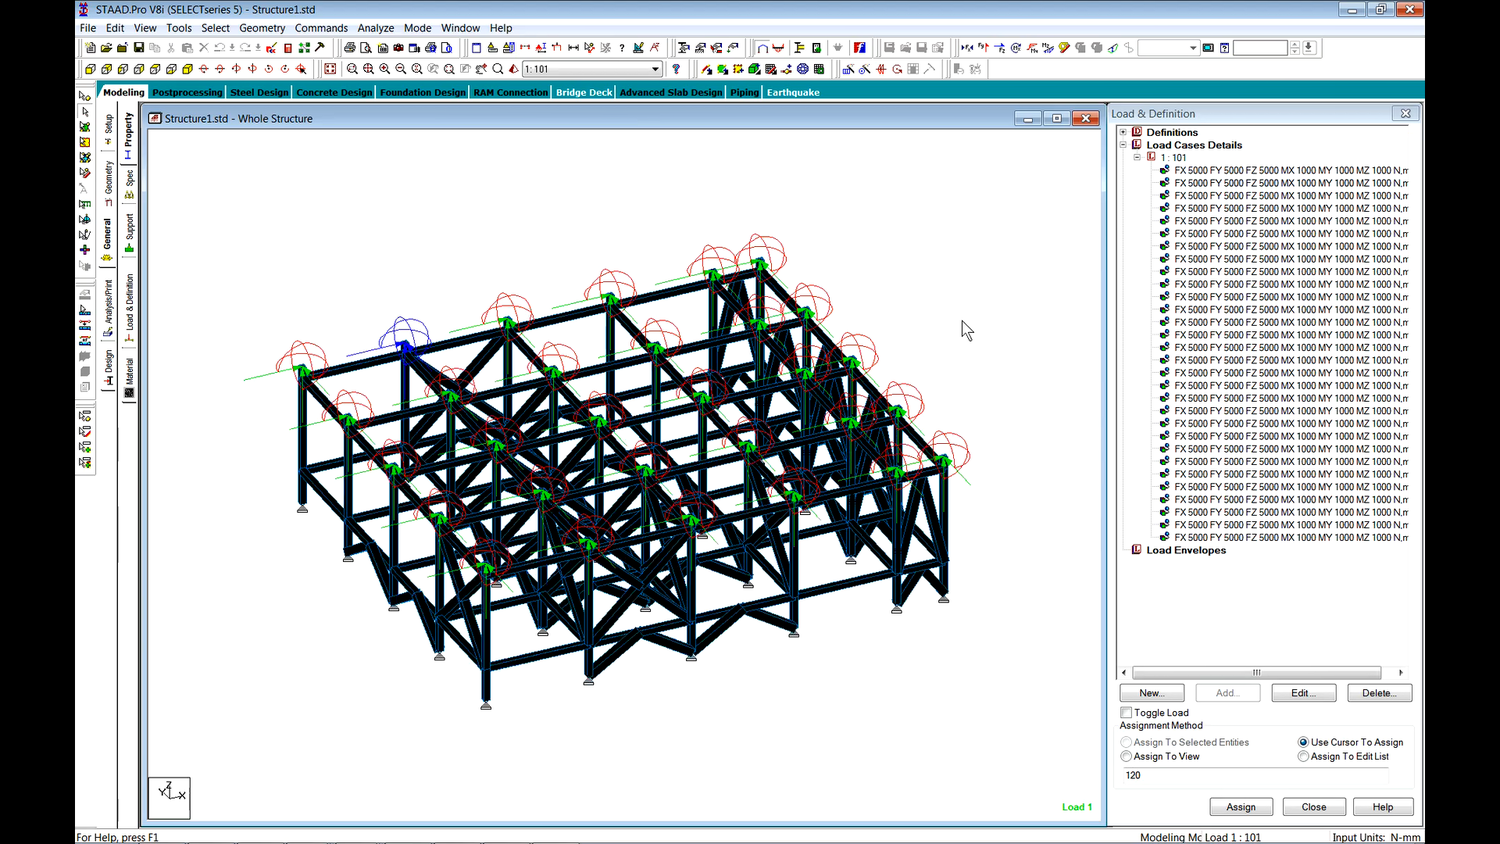Switch to the Postprocessing tab
The height and width of the screenshot is (844, 1500).
[187, 92]
